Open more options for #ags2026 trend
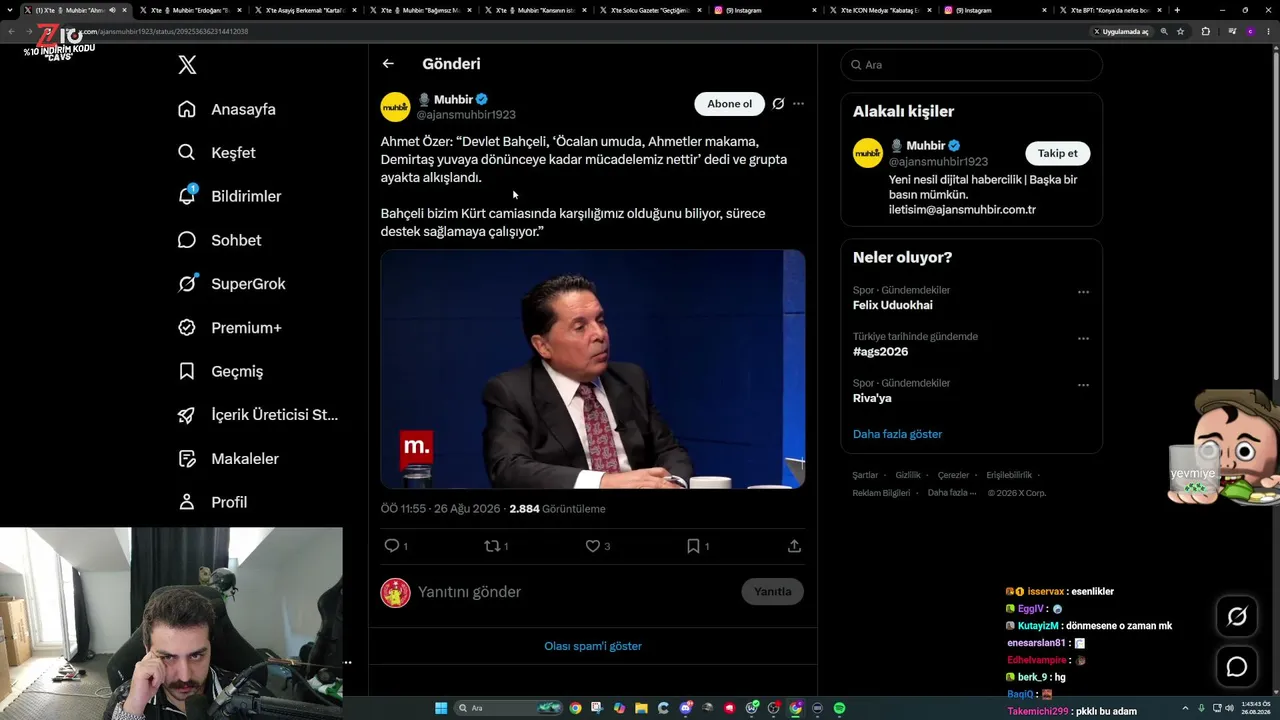Viewport: 1280px width, 720px height. tap(1083, 339)
